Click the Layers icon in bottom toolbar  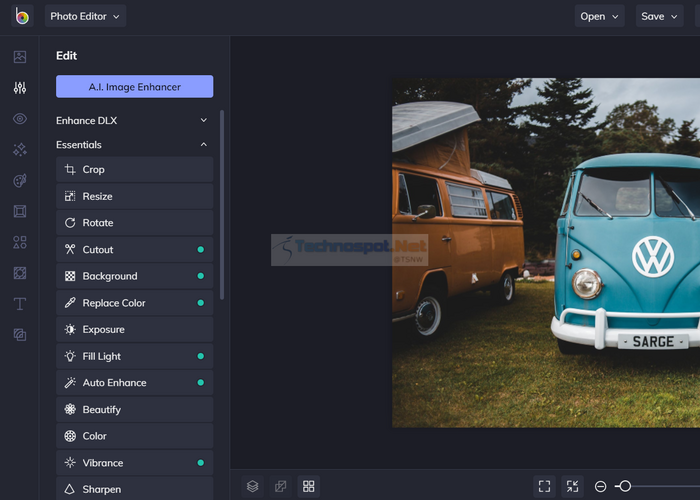[x=253, y=486]
